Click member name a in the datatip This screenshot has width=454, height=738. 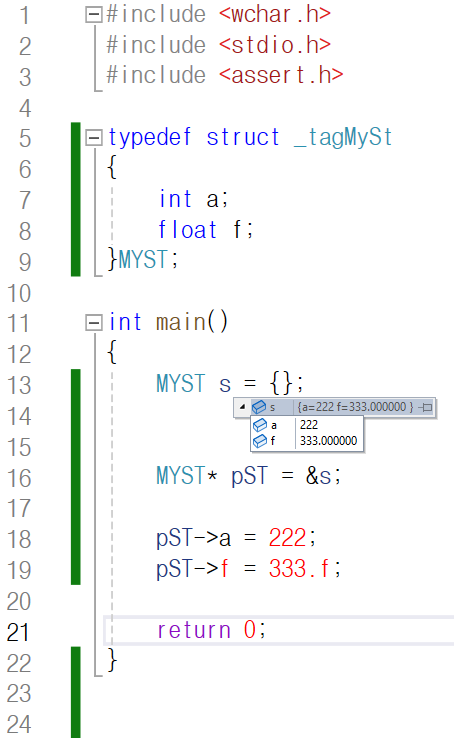pos(274,425)
